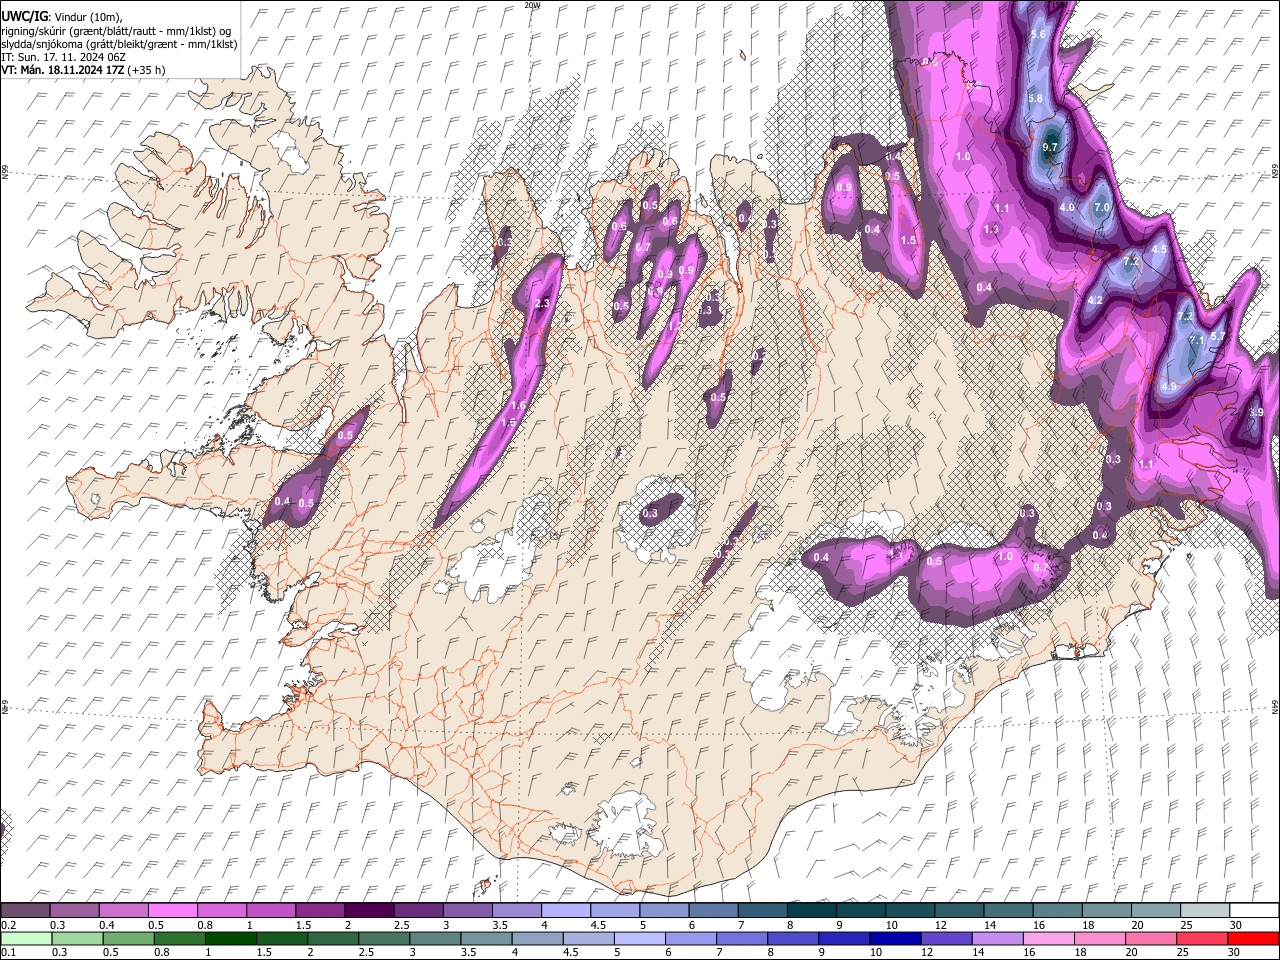Click the 5.6 precipitation value on the map
Viewport: 1280px width, 960px height.
pyautogui.click(x=1037, y=35)
